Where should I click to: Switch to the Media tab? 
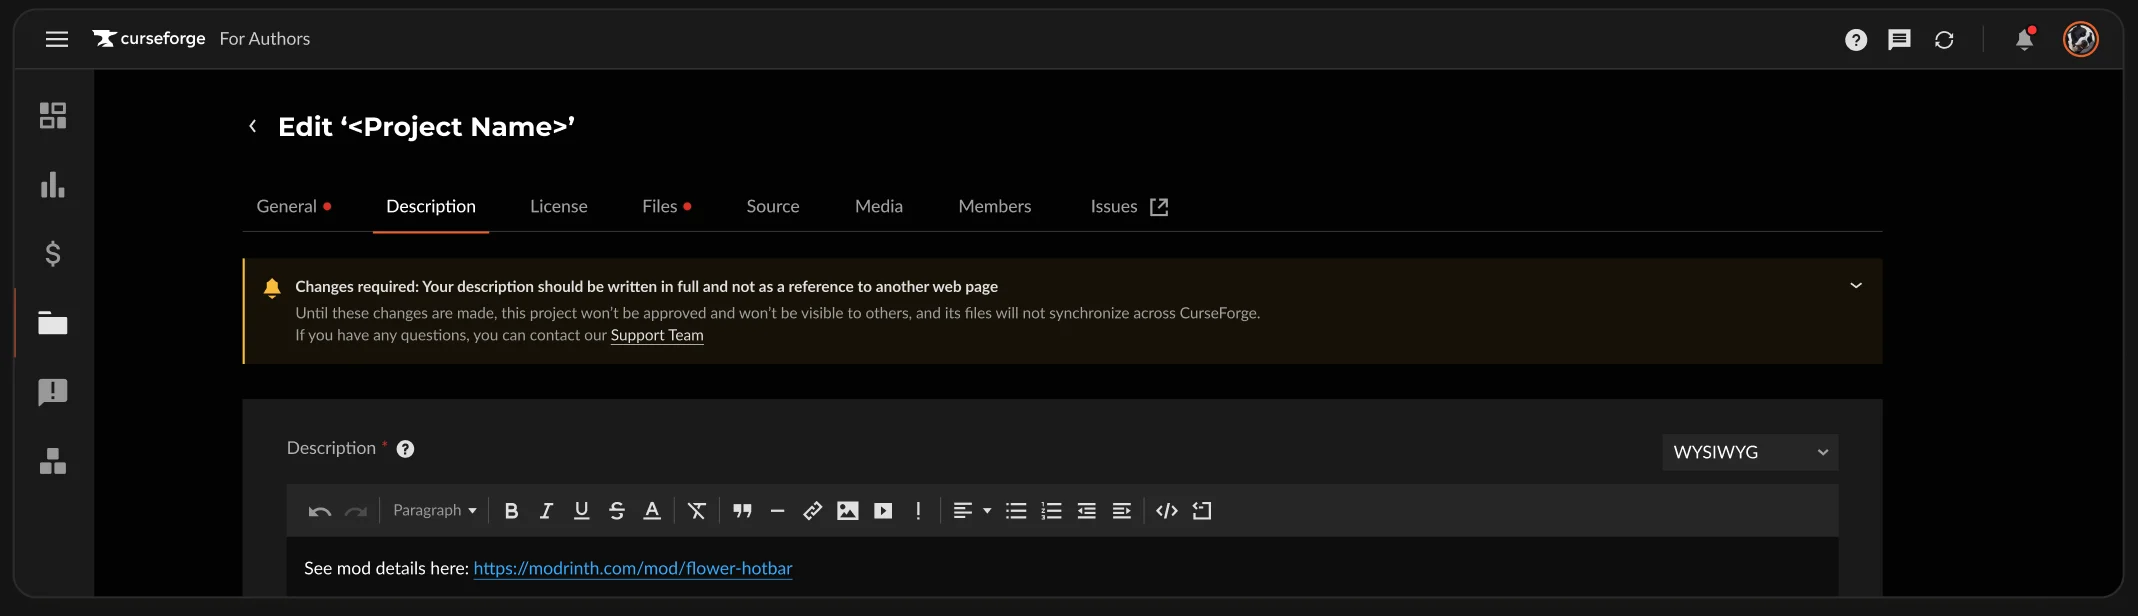pos(879,206)
